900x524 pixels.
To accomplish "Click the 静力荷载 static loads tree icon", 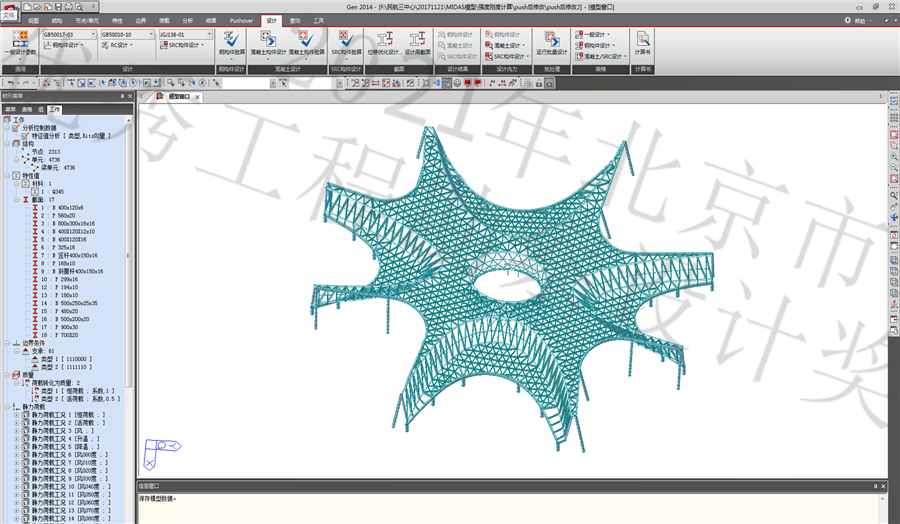I will (16, 406).
